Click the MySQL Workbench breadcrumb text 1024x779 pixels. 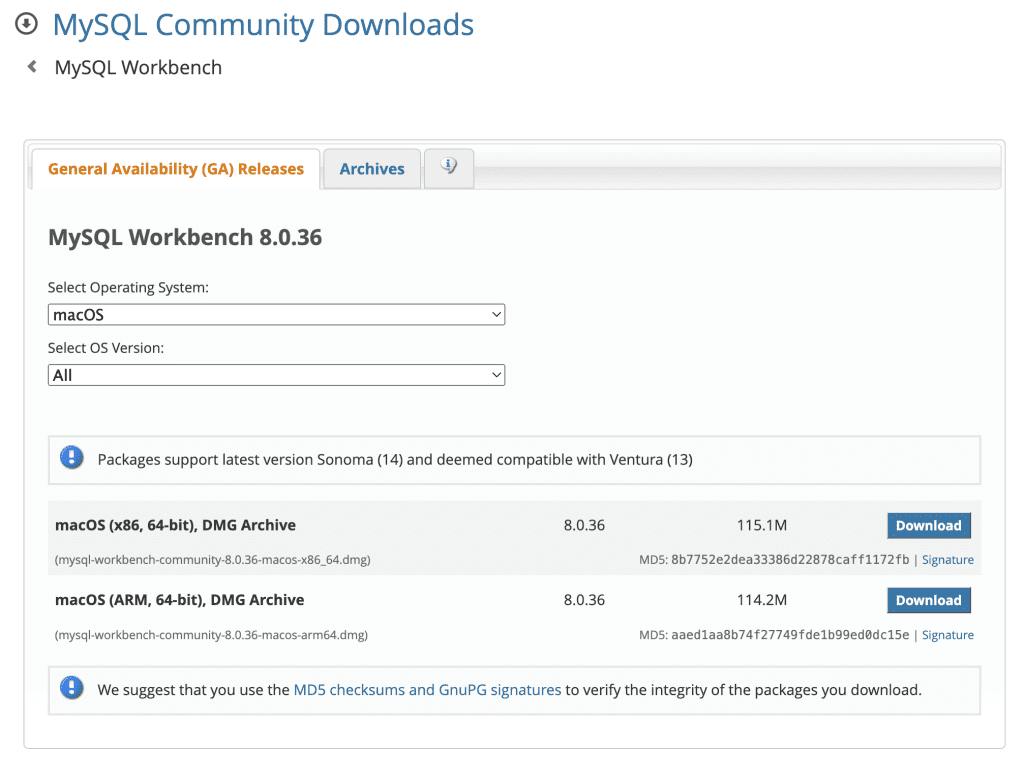(138, 67)
